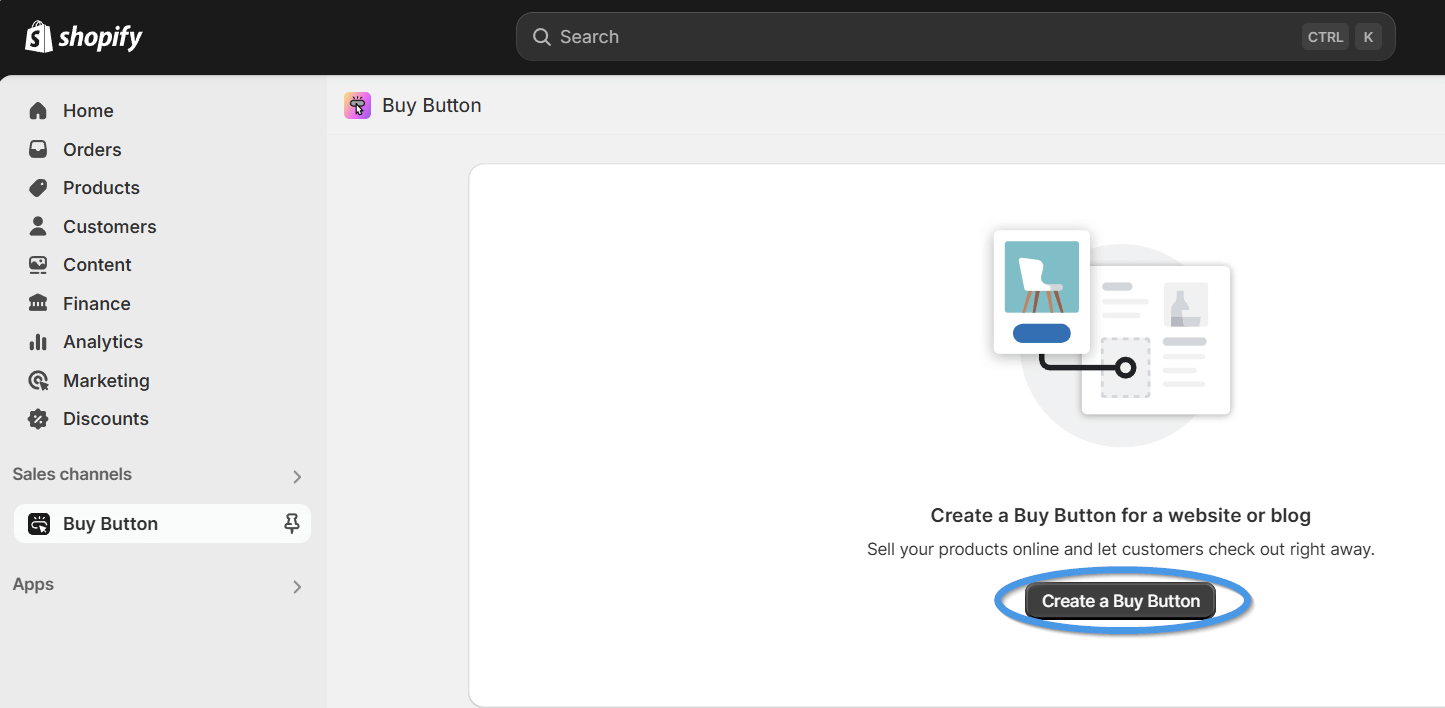Select Buy Button sales channel label

110,524
